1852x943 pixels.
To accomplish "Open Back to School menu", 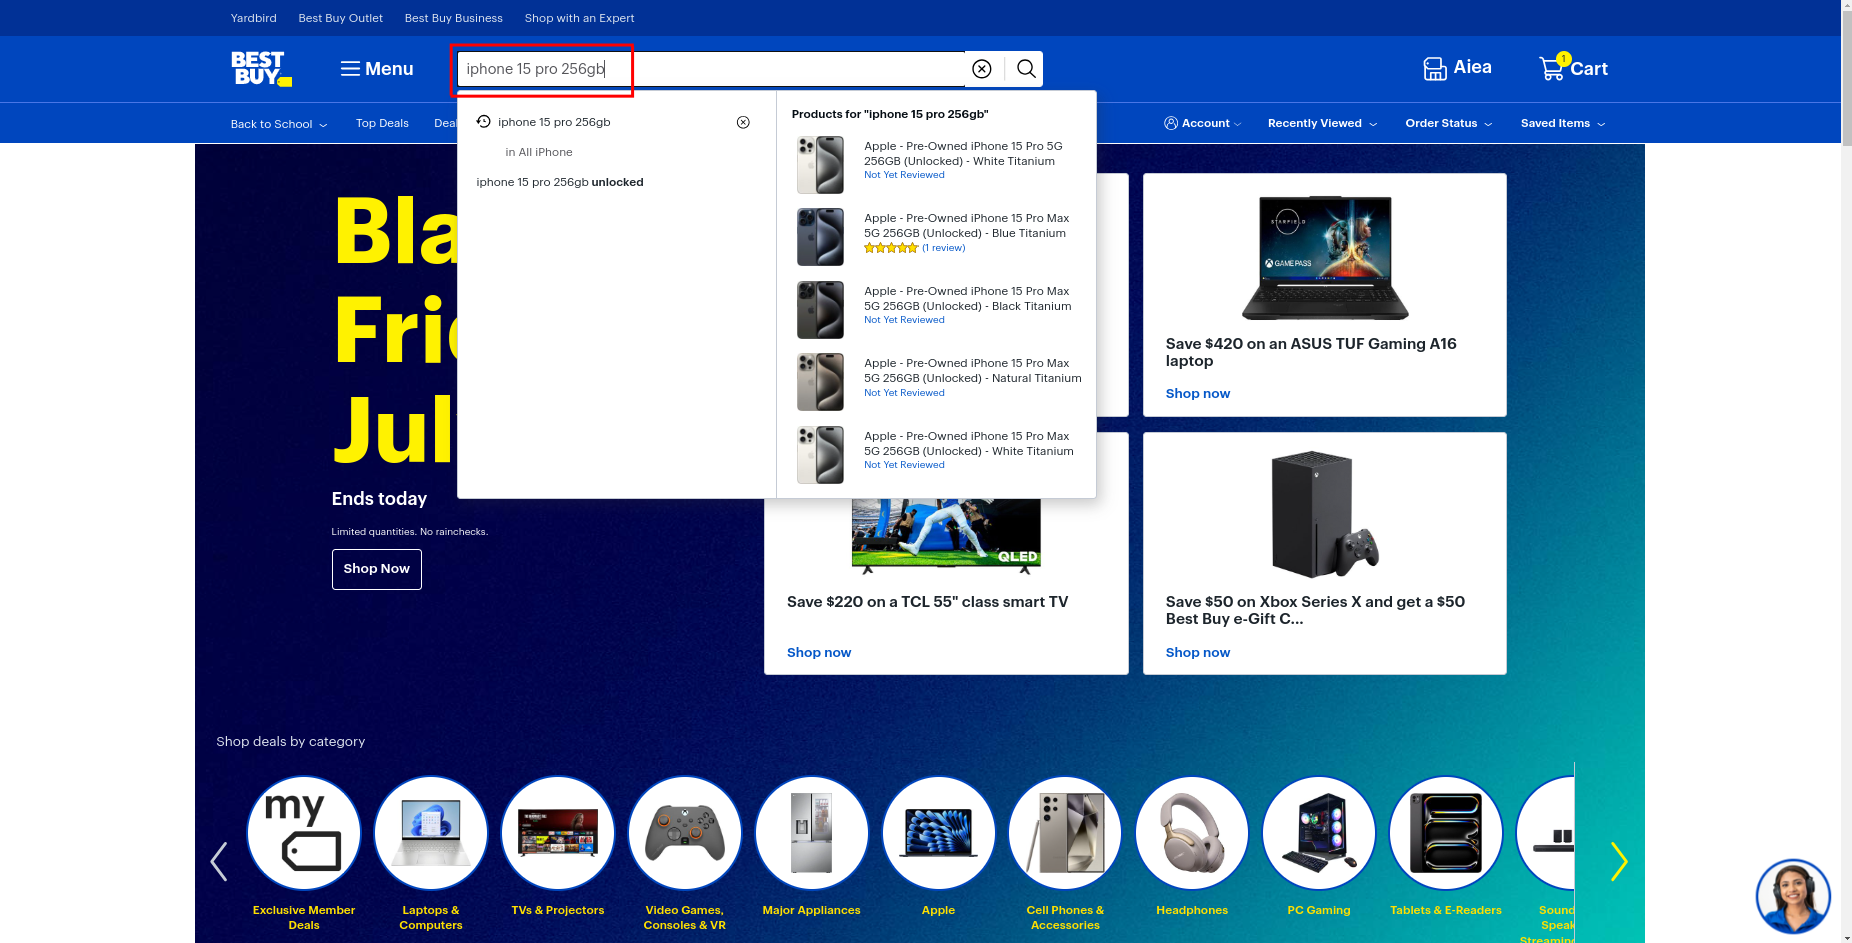I will [279, 124].
